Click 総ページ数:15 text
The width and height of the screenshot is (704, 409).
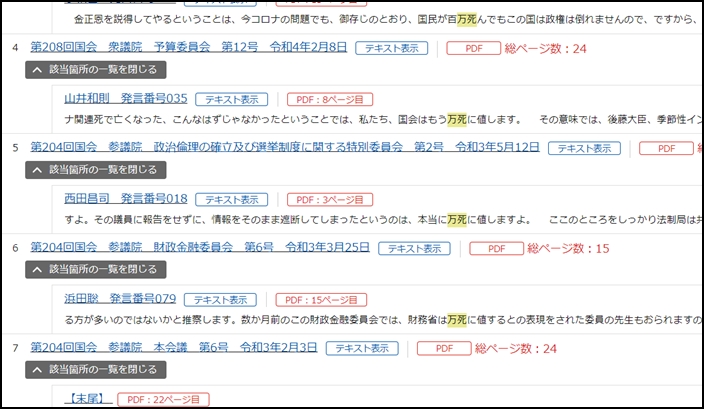click(x=568, y=249)
